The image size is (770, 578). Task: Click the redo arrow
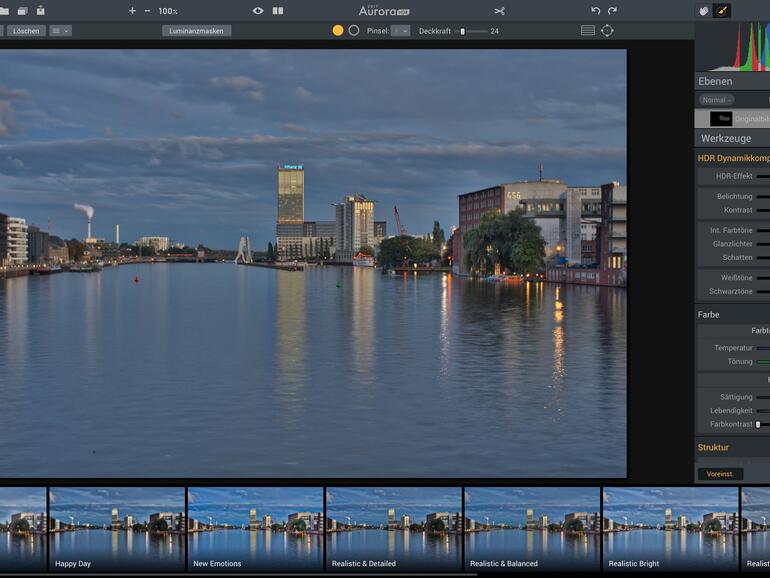tap(612, 11)
